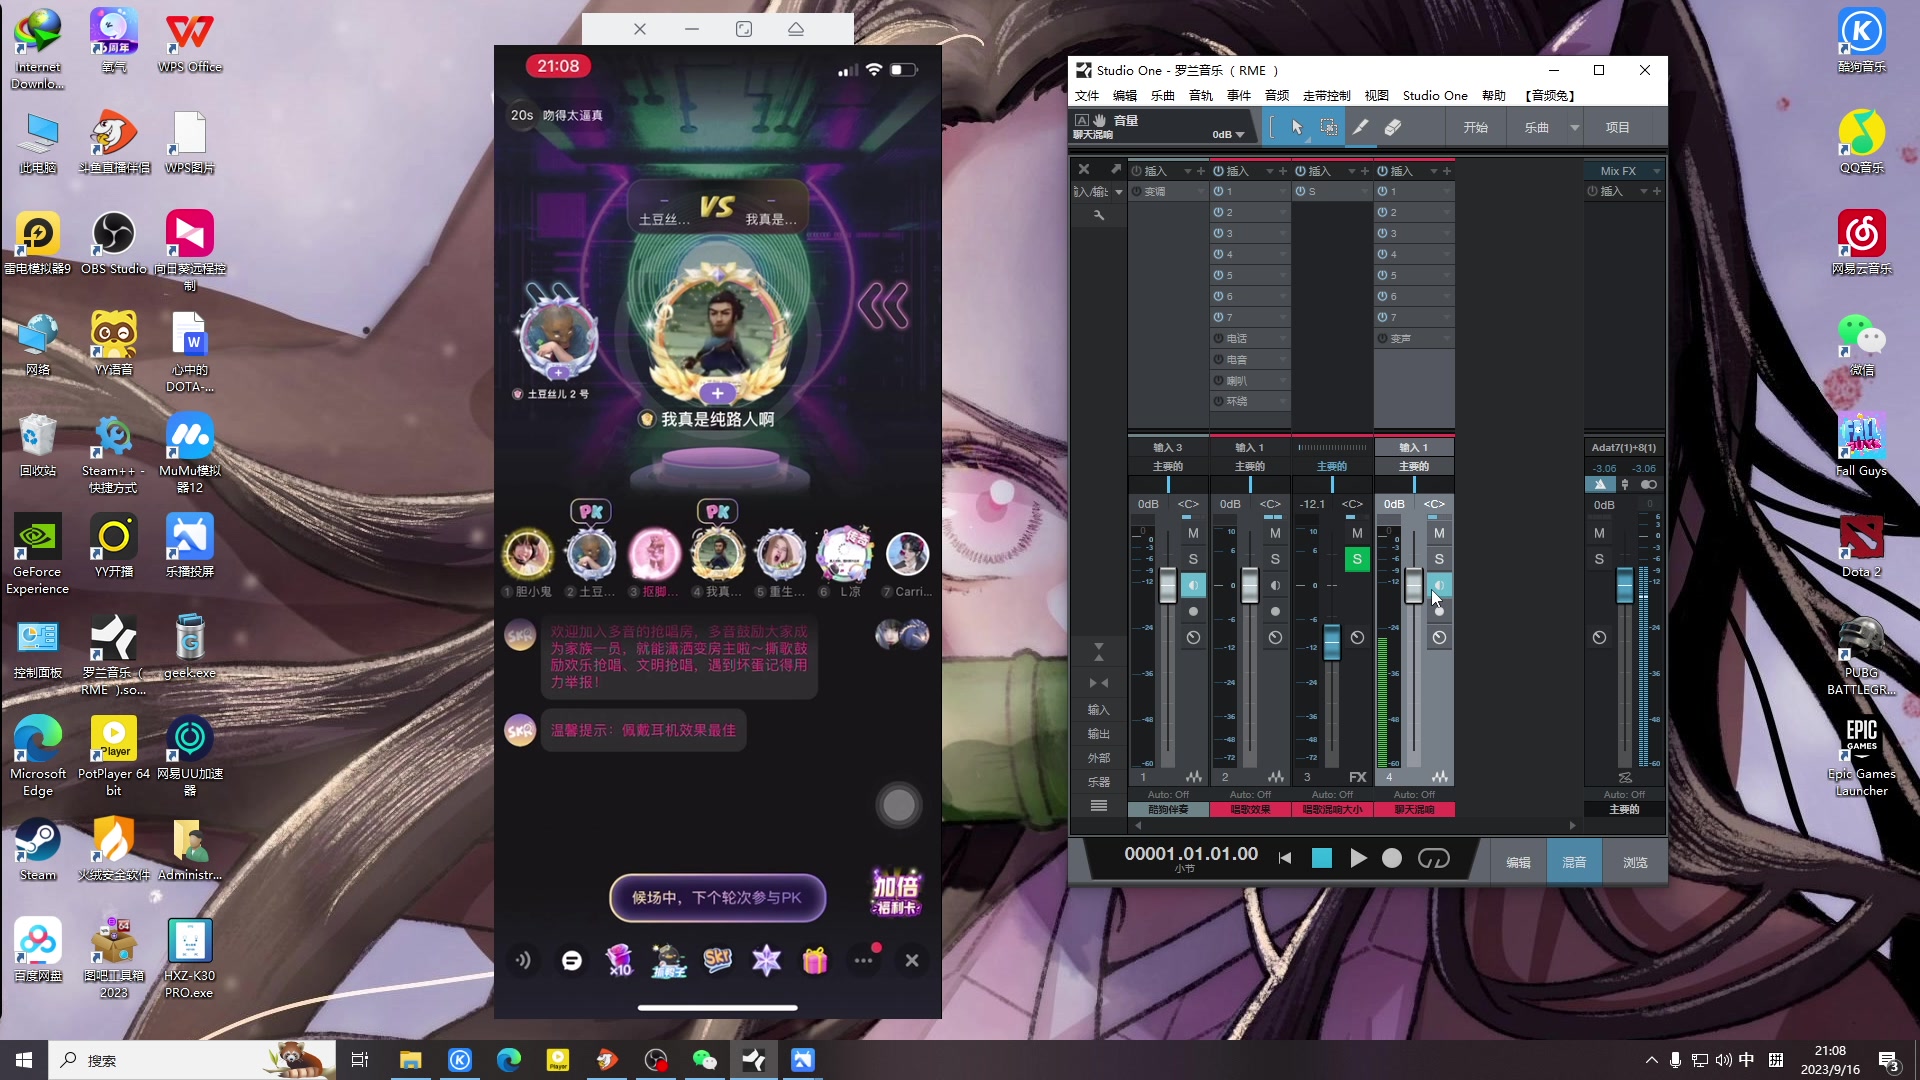Open the Auto: Off menu on channel 2
This screenshot has width=1920, height=1080.
tap(1250, 794)
